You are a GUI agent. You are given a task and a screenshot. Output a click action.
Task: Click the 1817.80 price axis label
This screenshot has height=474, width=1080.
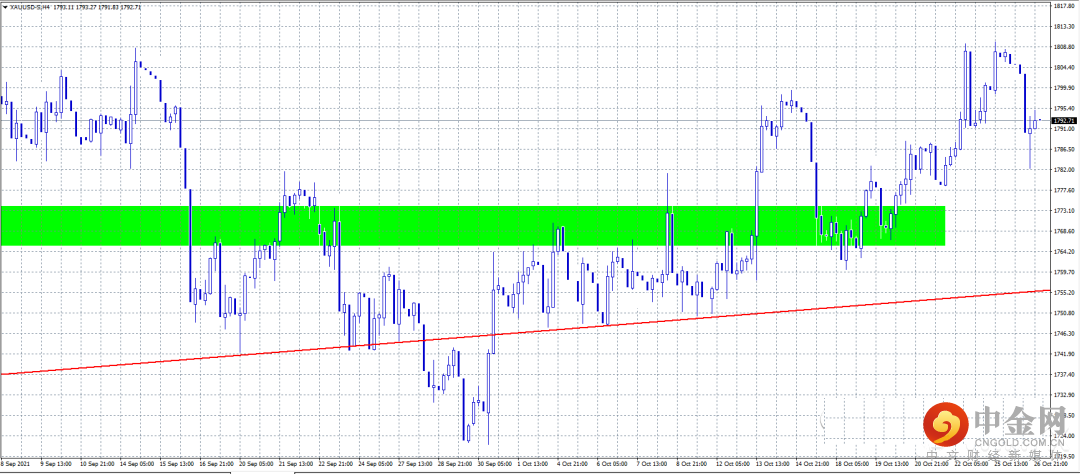(x=1065, y=6)
